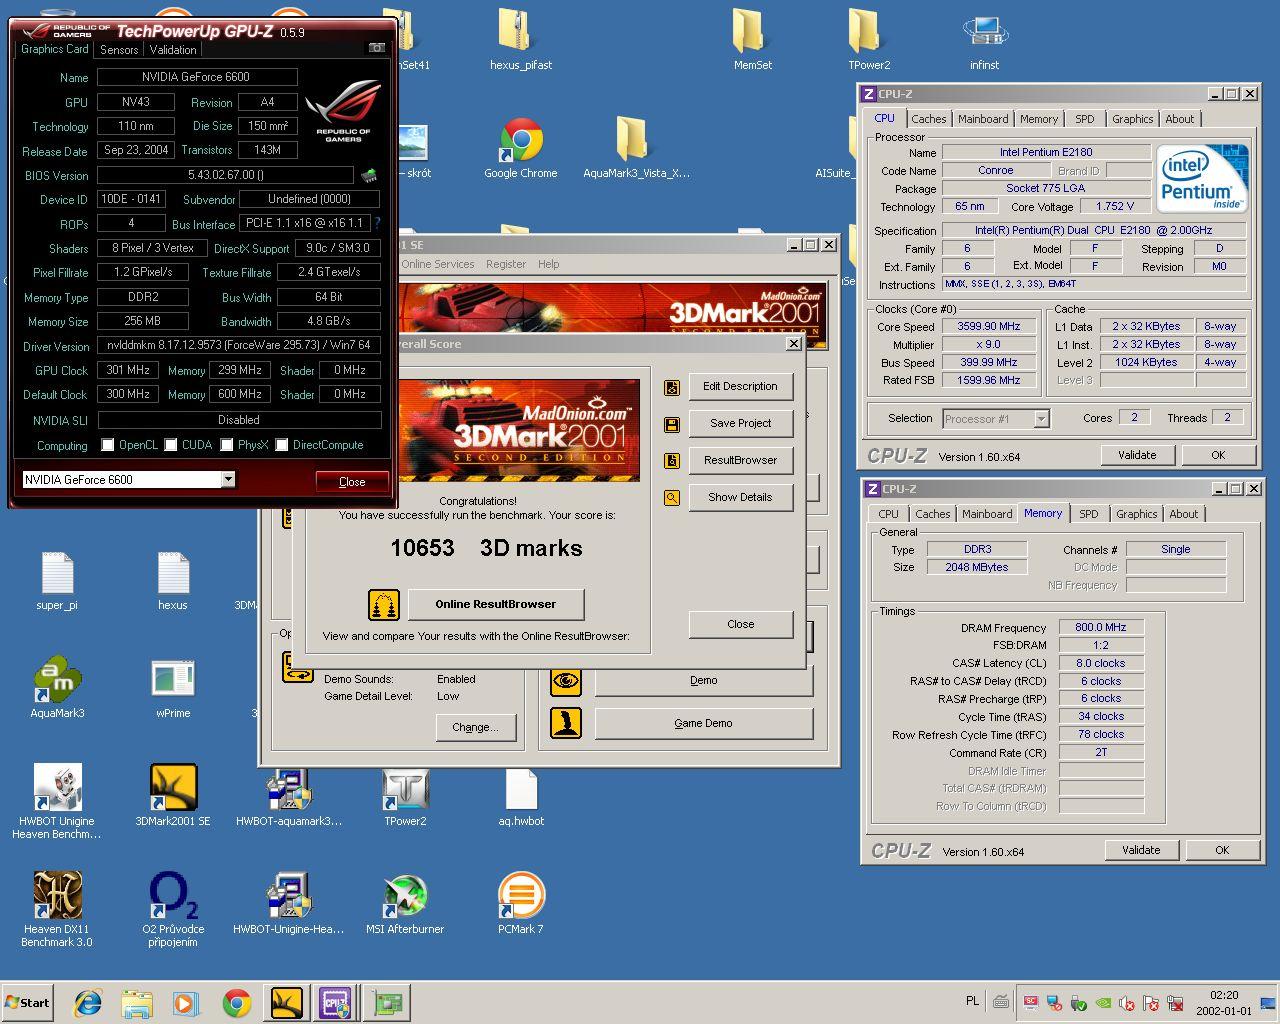Click the red Close button in GPU-Z
The width and height of the screenshot is (1280, 1024).
click(x=352, y=482)
